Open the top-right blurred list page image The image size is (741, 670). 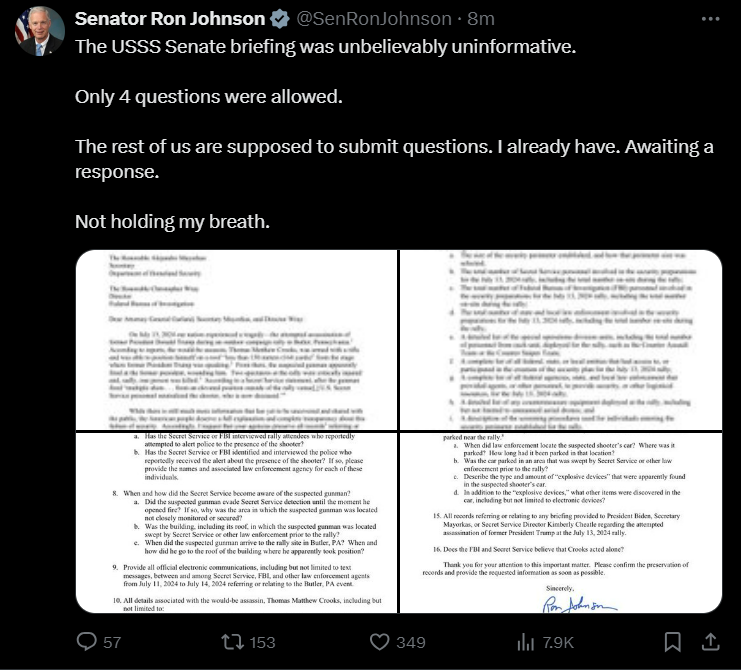[x=561, y=340]
